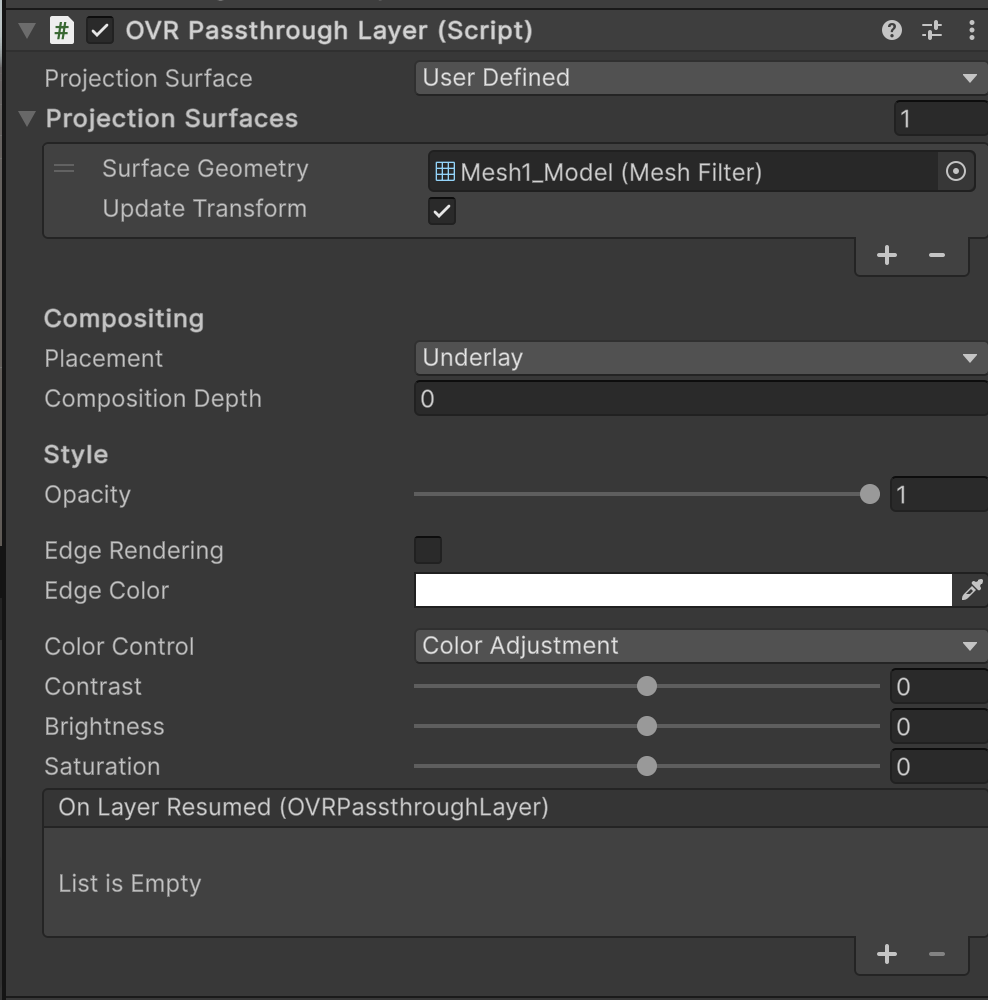Enable Edge Rendering
988x1000 pixels.
(x=427, y=550)
